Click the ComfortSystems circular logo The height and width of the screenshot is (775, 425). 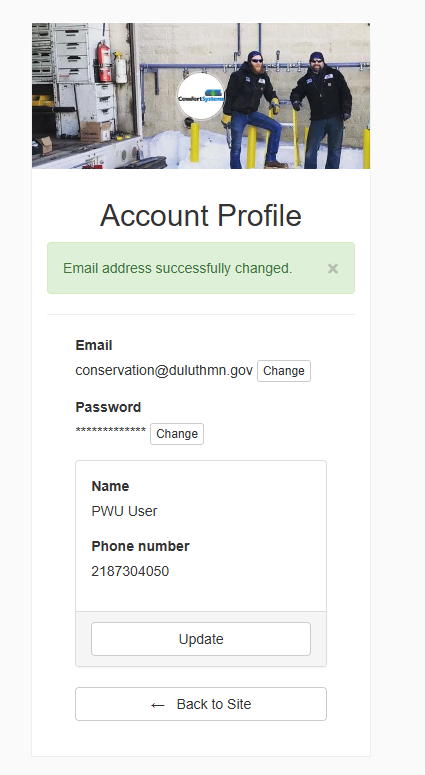click(x=201, y=96)
